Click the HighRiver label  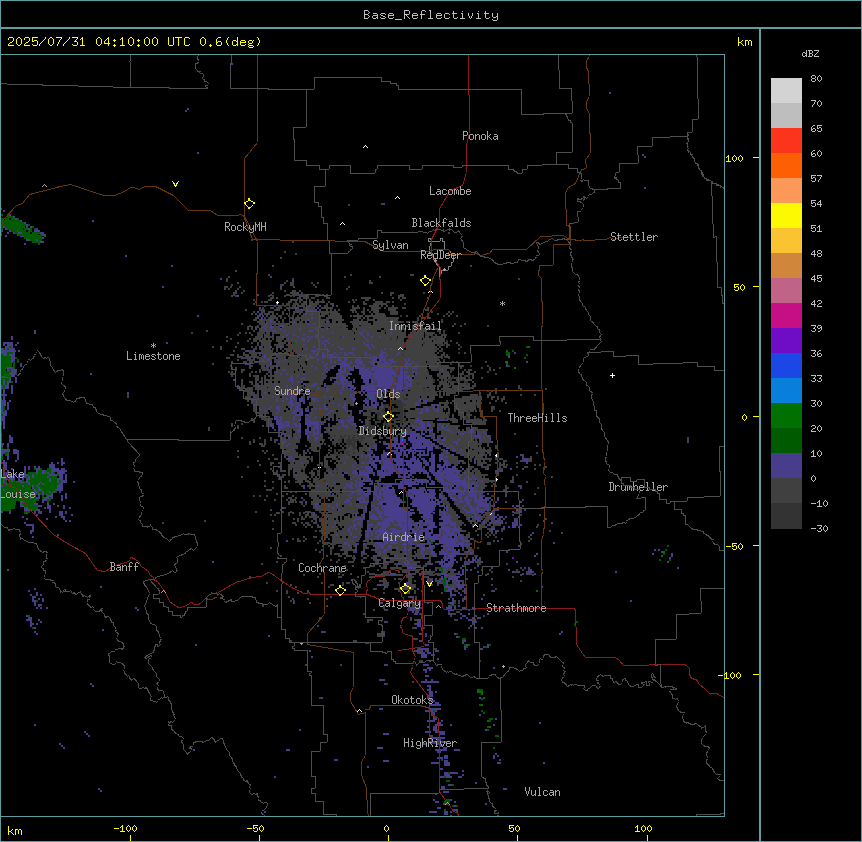tap(430, 743)
